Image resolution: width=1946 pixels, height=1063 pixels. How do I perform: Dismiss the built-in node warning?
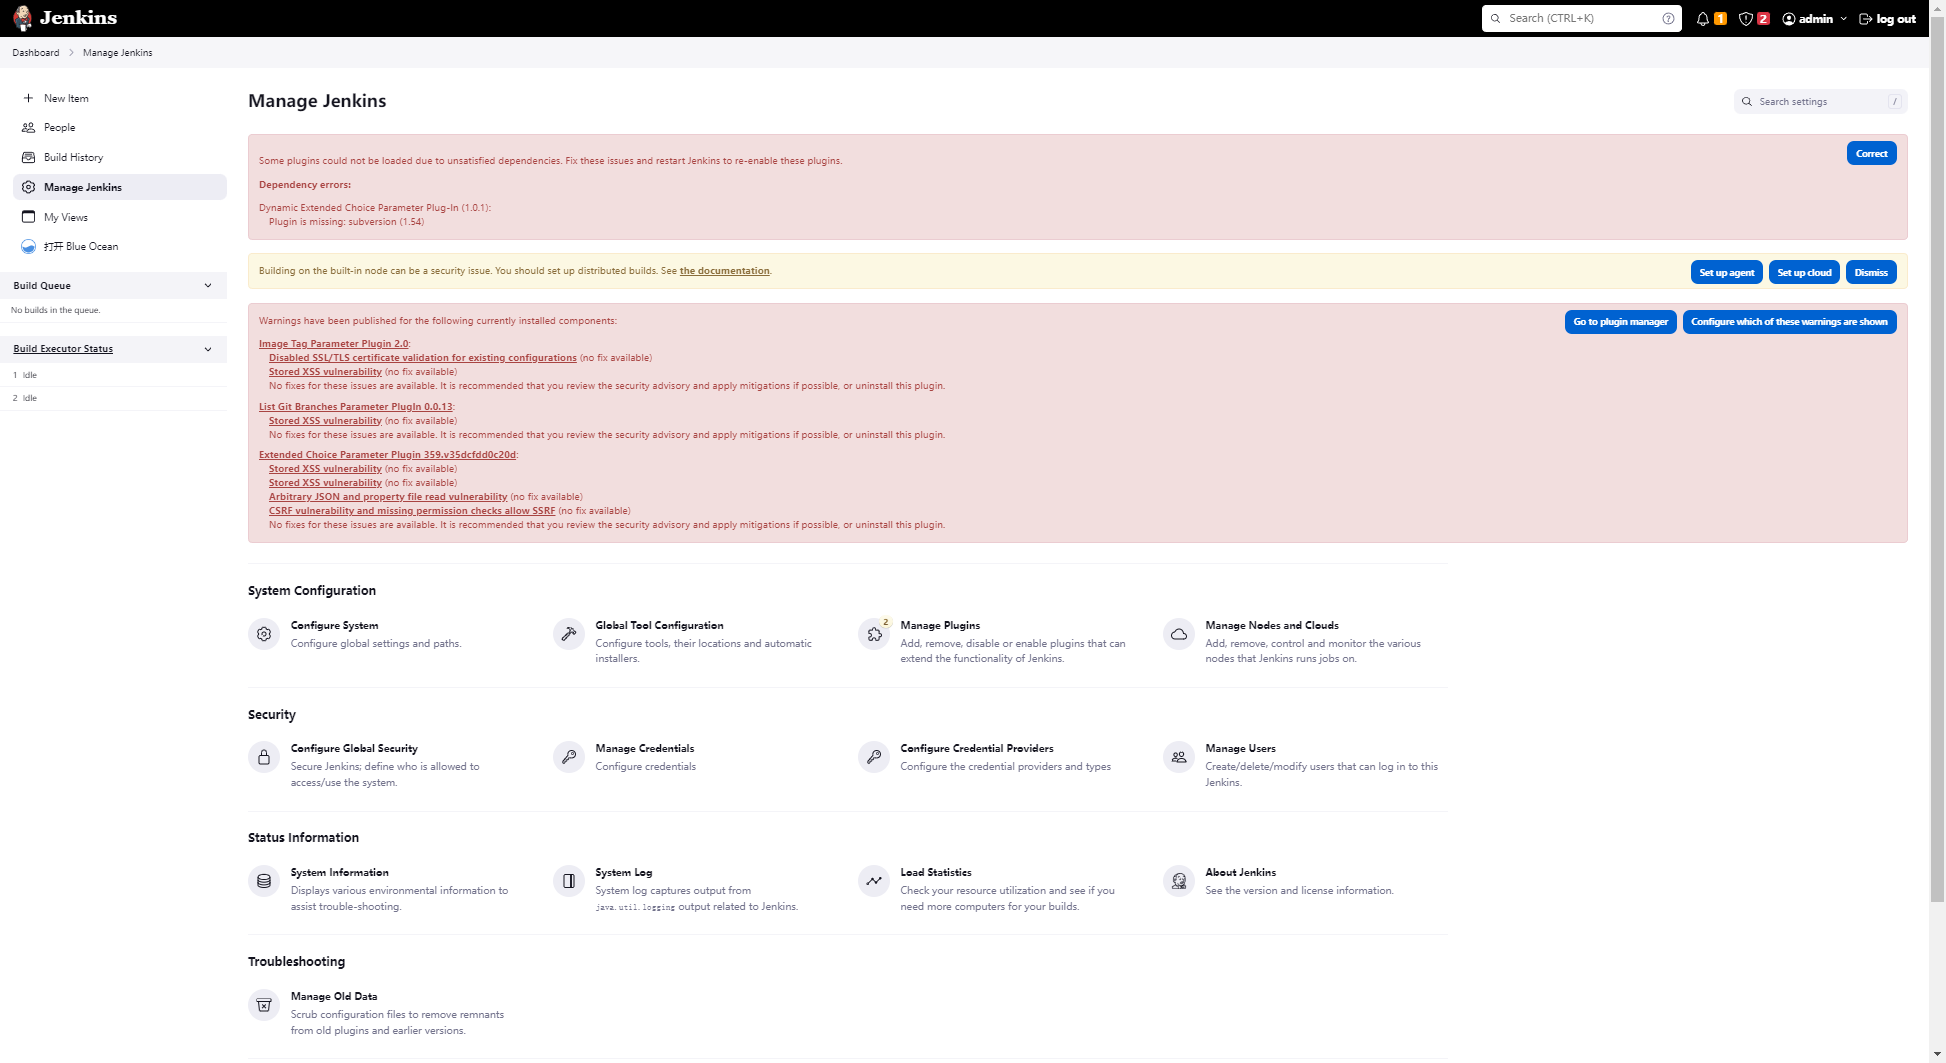(x=1870, y=272)
